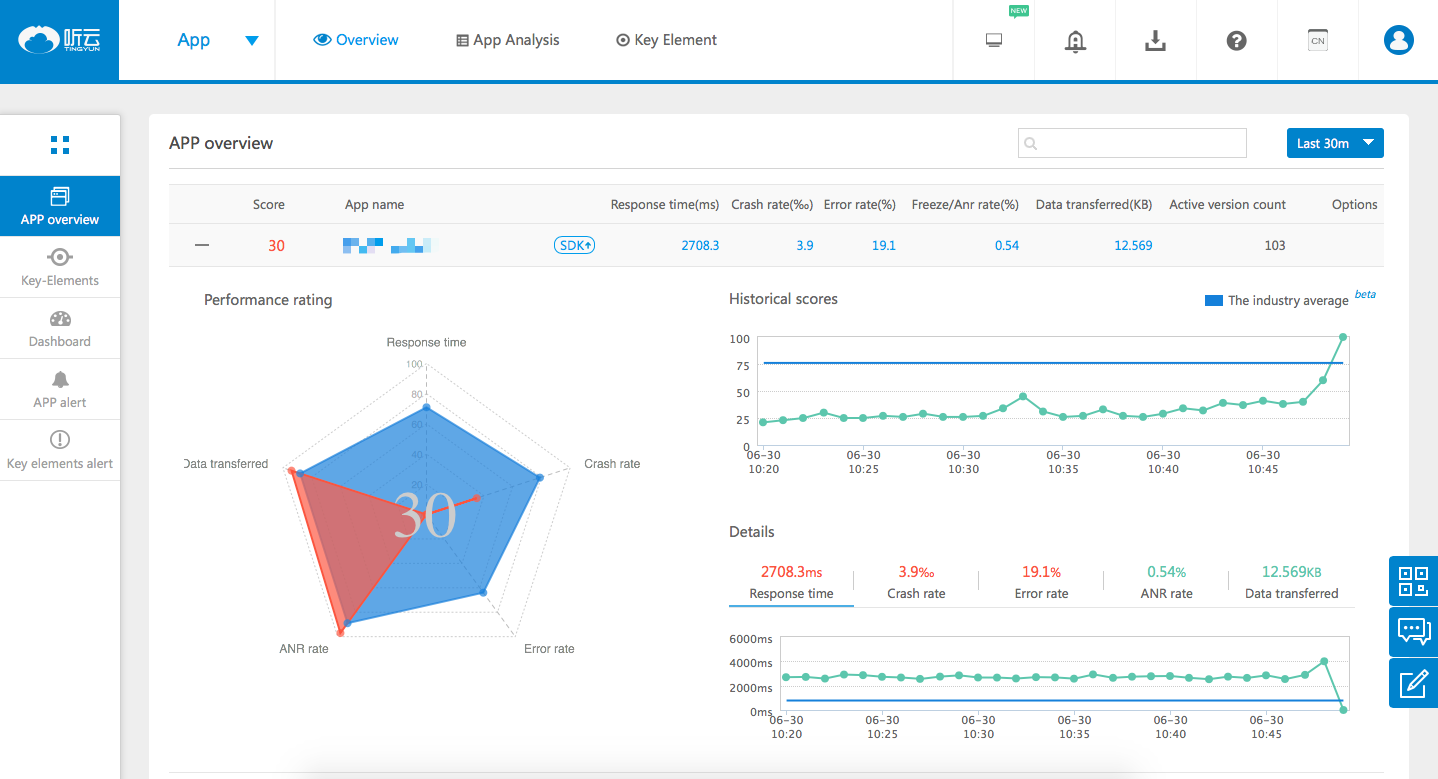Toggle the industry average legend

click(1277, 300)
